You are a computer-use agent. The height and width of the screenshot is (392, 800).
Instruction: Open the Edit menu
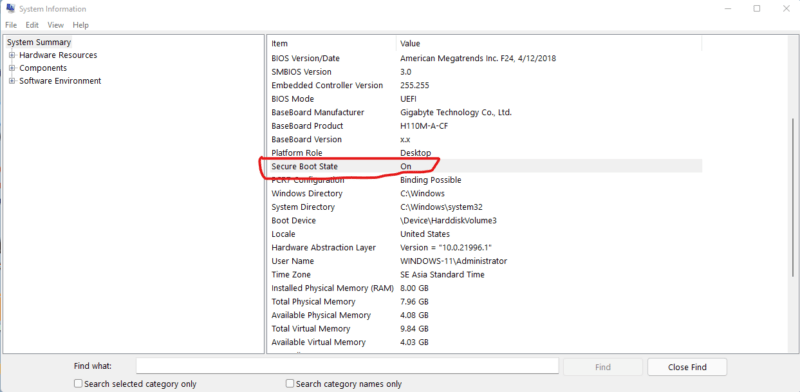[x=32, y=25]
